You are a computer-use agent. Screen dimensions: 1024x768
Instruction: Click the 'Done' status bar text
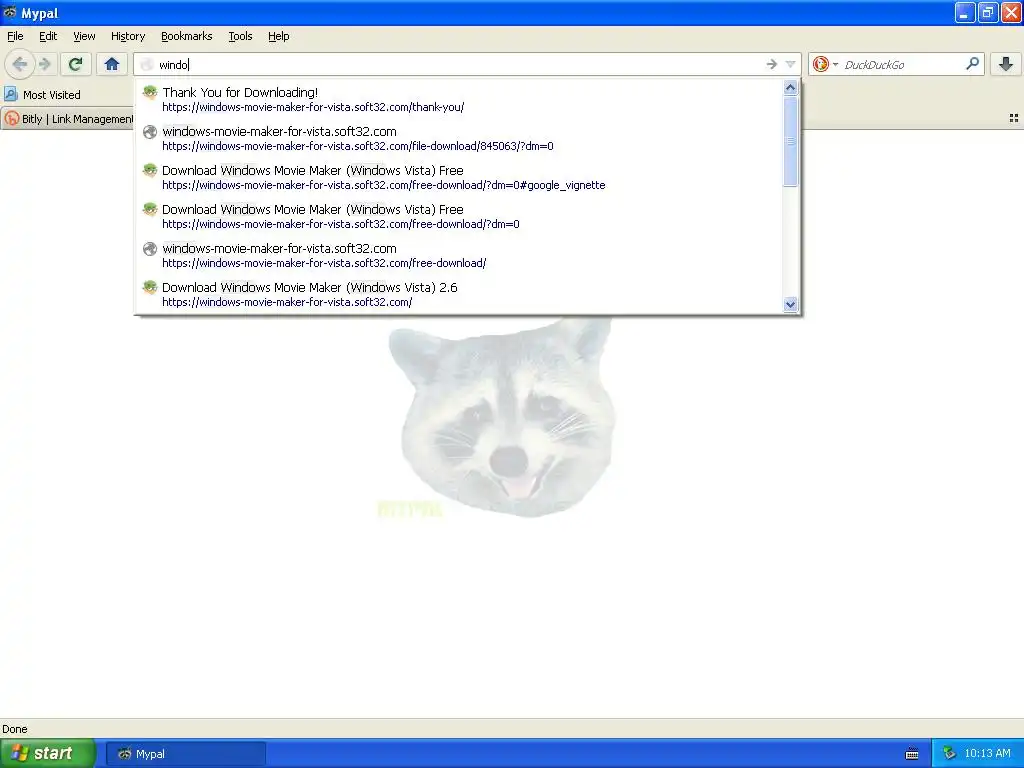(x=15, y=729)
